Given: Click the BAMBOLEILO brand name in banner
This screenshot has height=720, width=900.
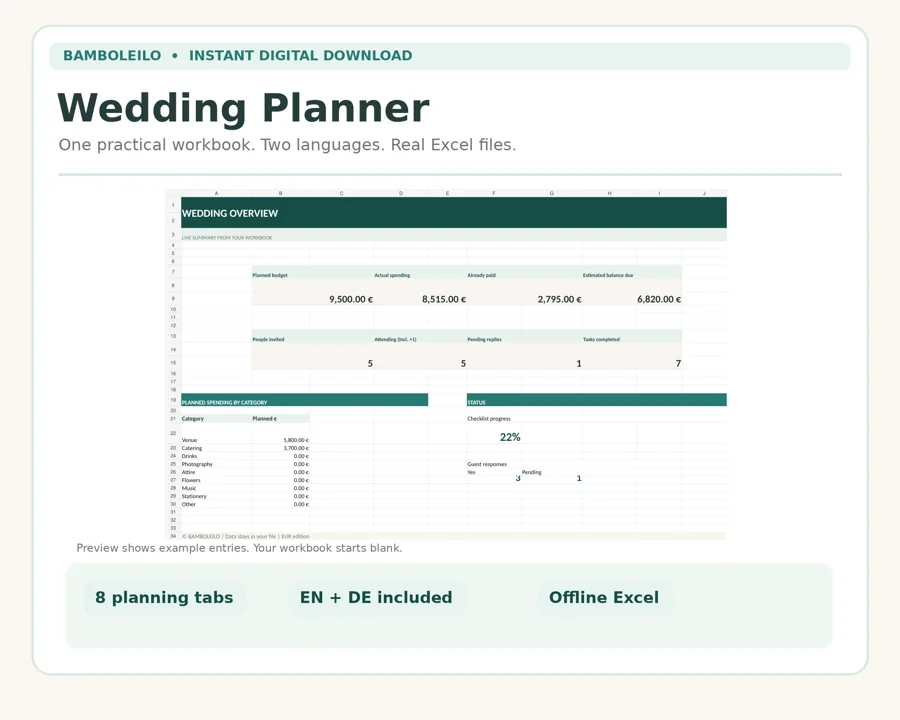Looking at the screenshot, I should tap(112, 56).
